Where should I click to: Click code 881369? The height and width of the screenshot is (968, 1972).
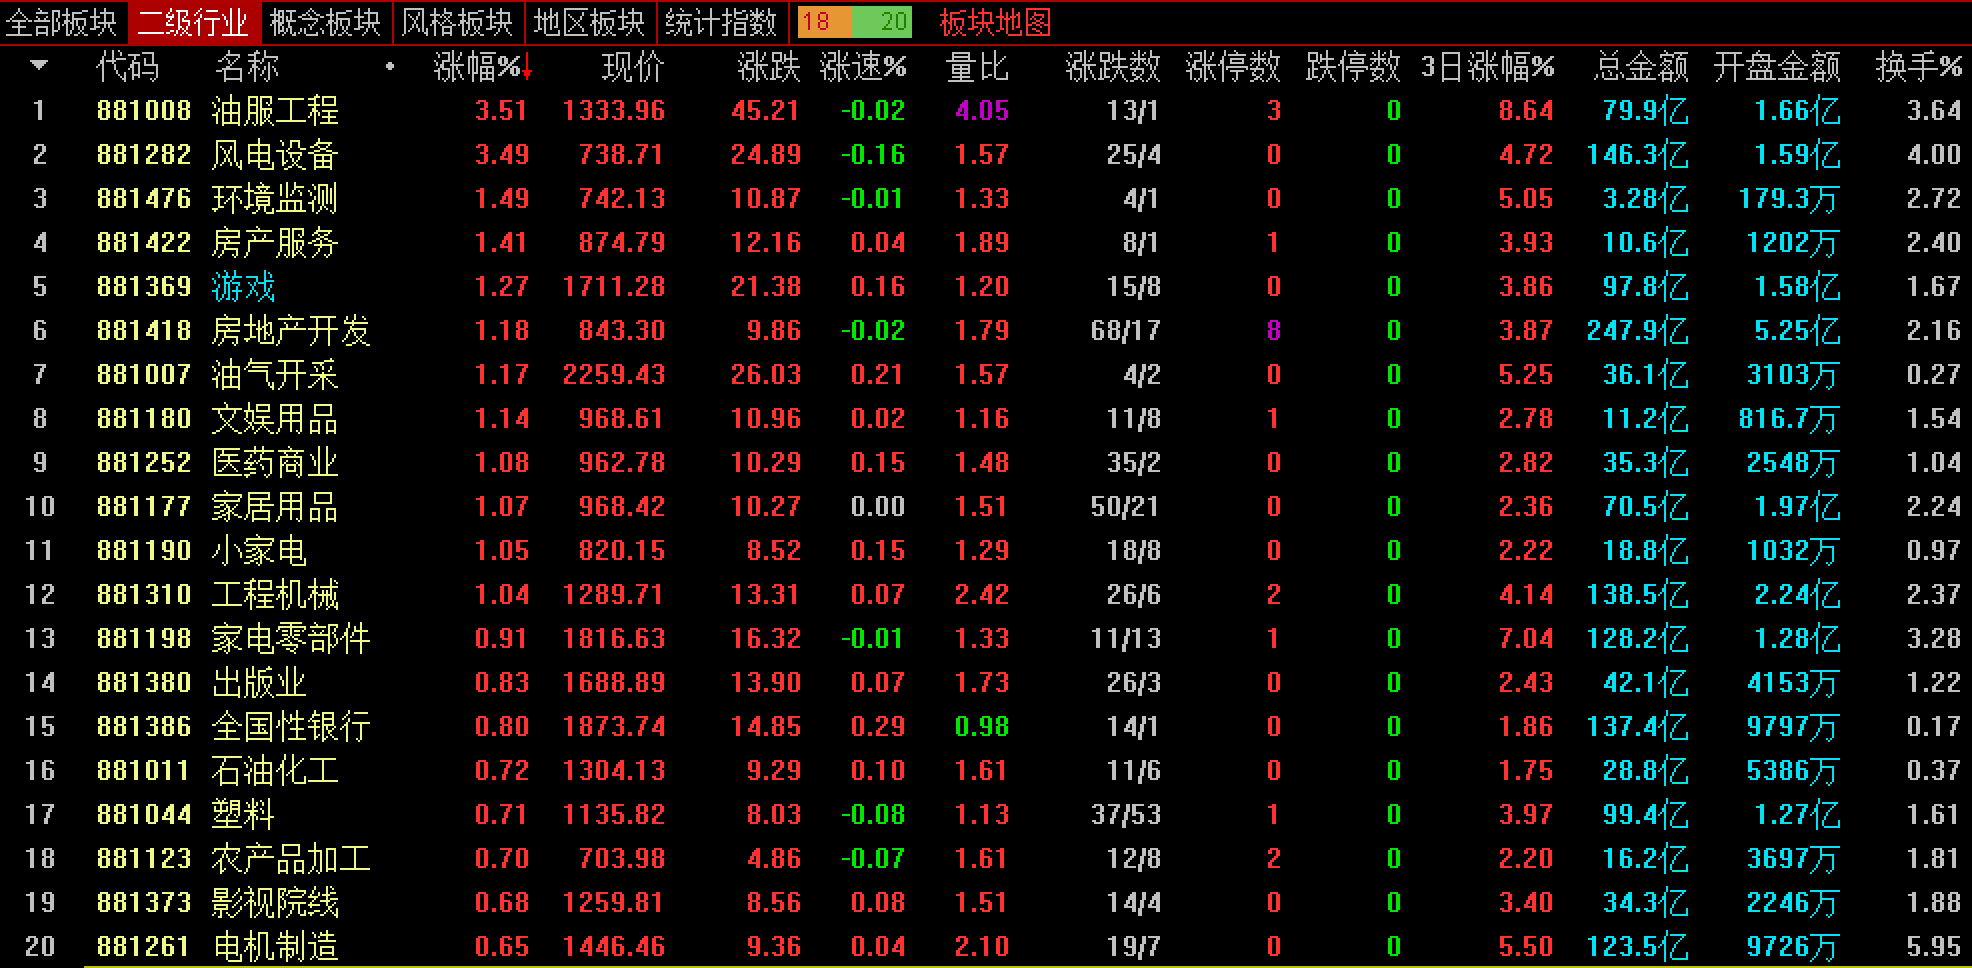pos(144,286)
